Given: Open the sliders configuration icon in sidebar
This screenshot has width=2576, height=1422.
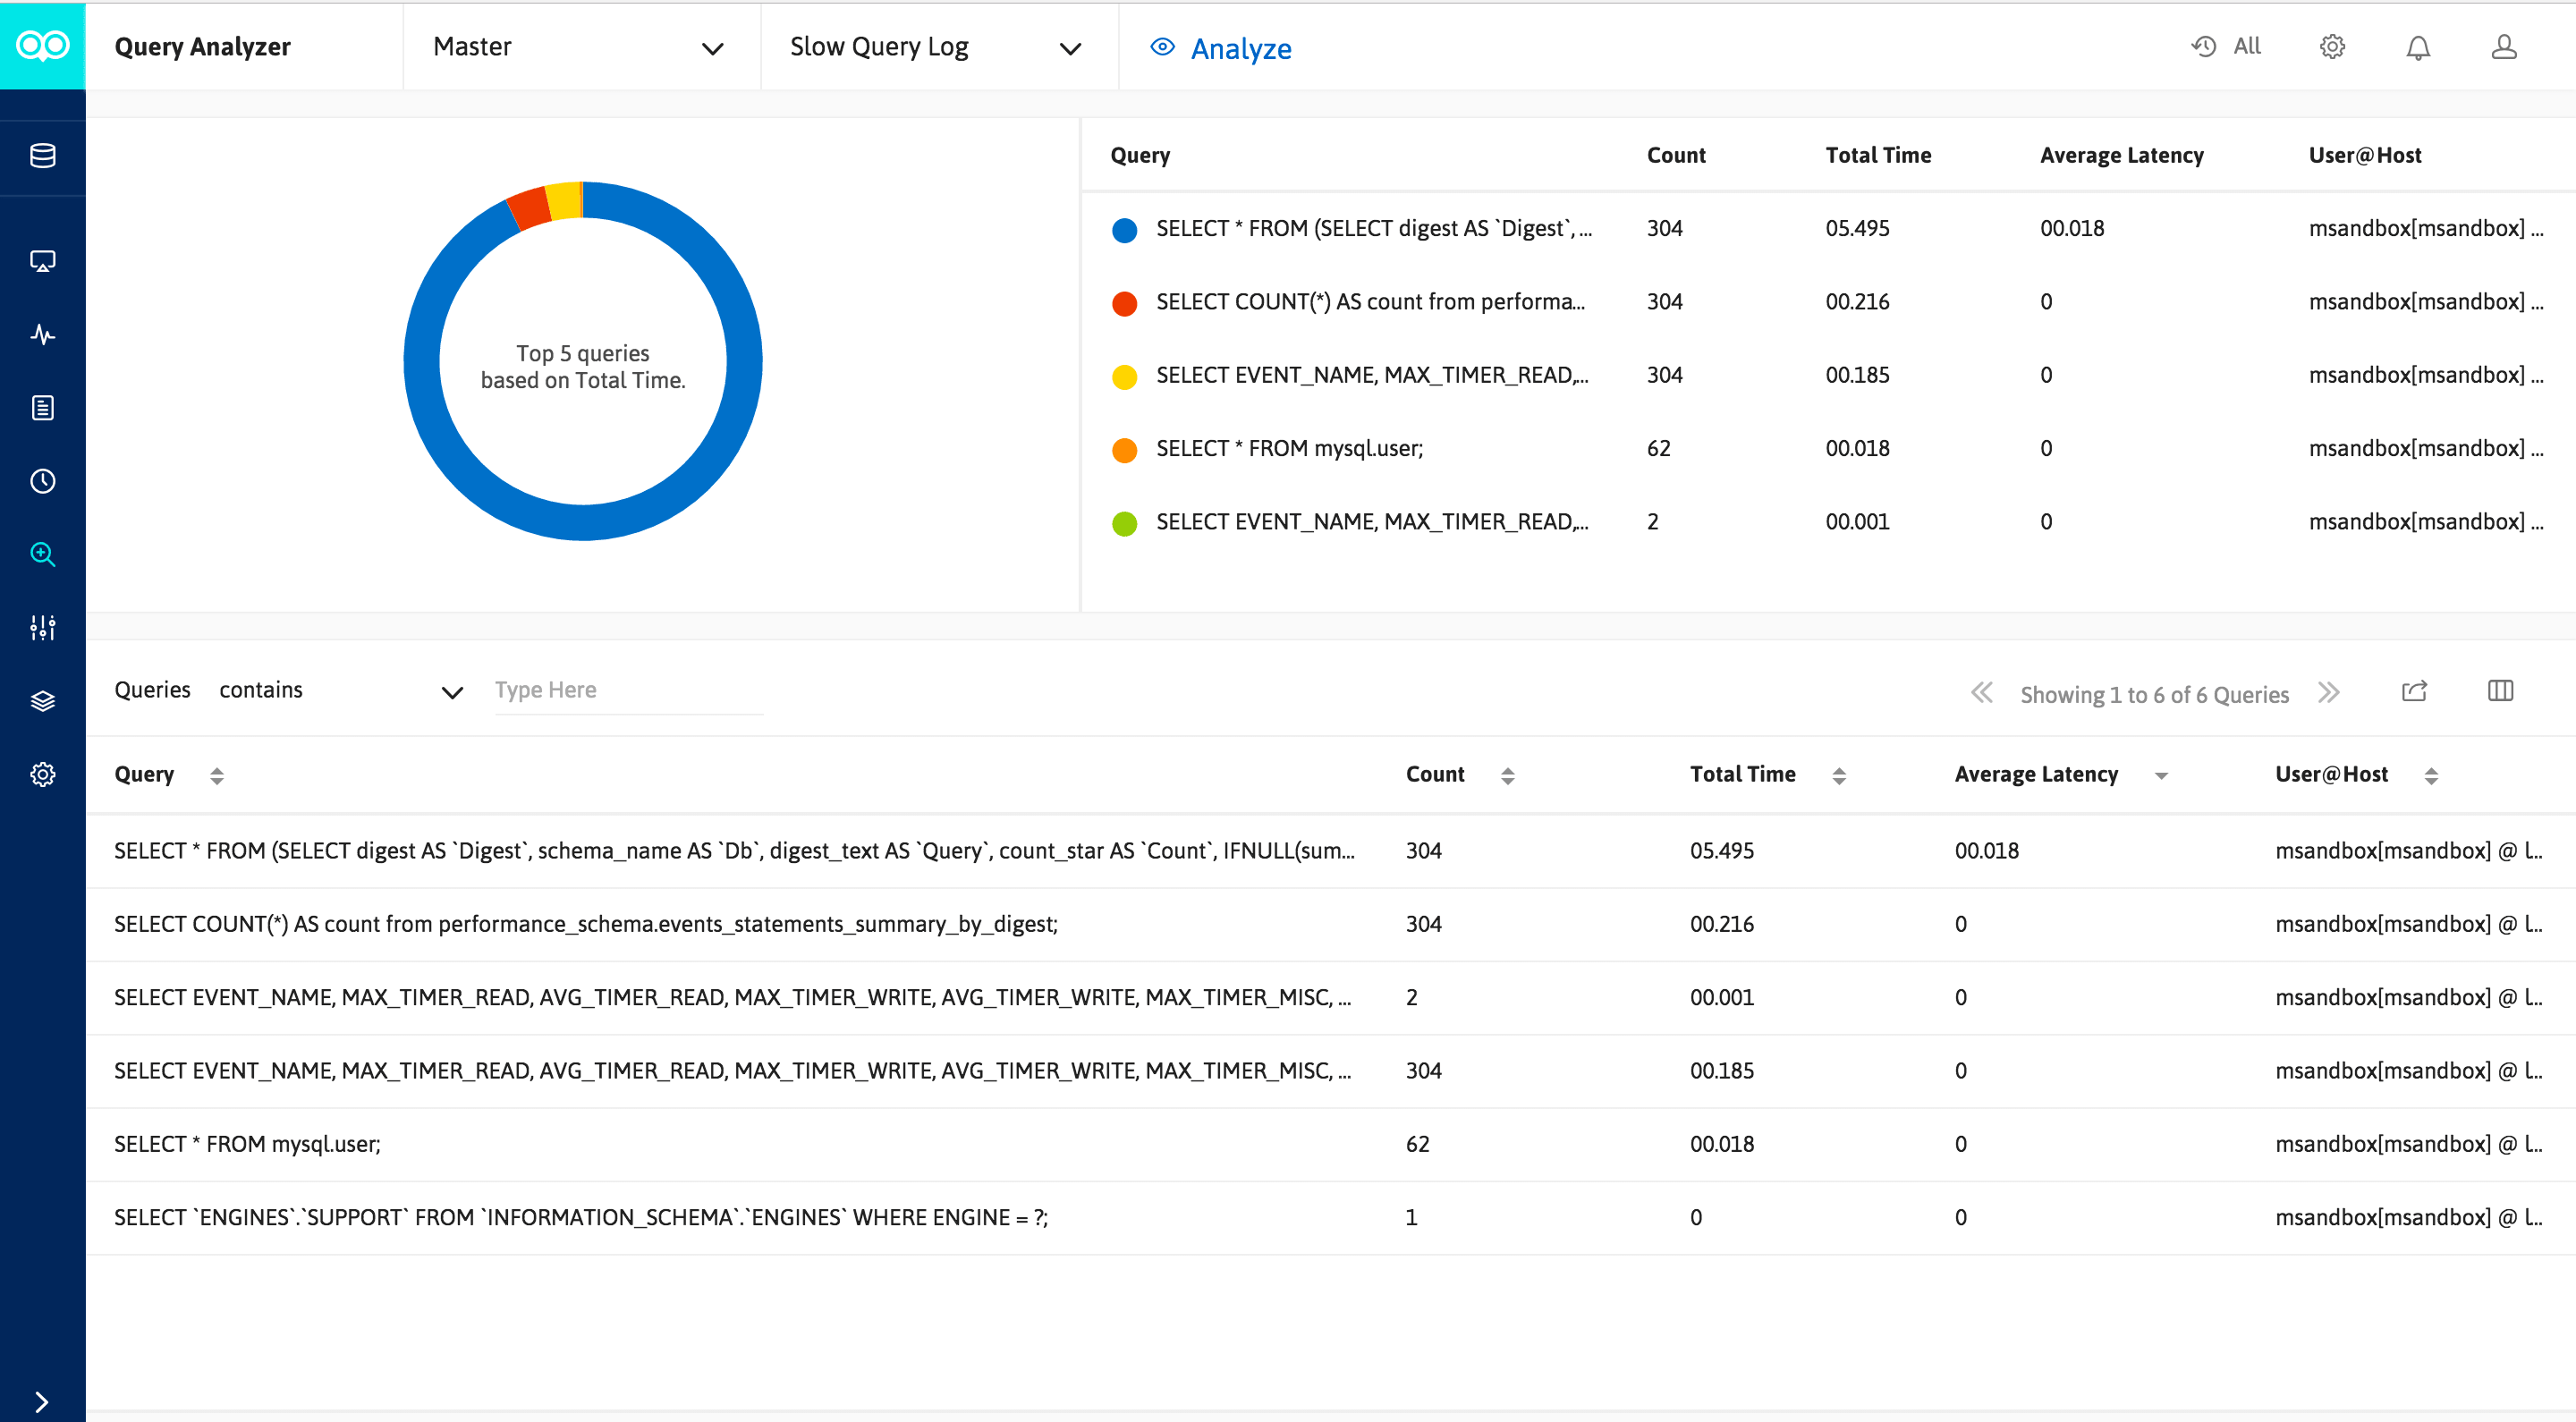Looking at the screenshot, I should coord(42,627).
